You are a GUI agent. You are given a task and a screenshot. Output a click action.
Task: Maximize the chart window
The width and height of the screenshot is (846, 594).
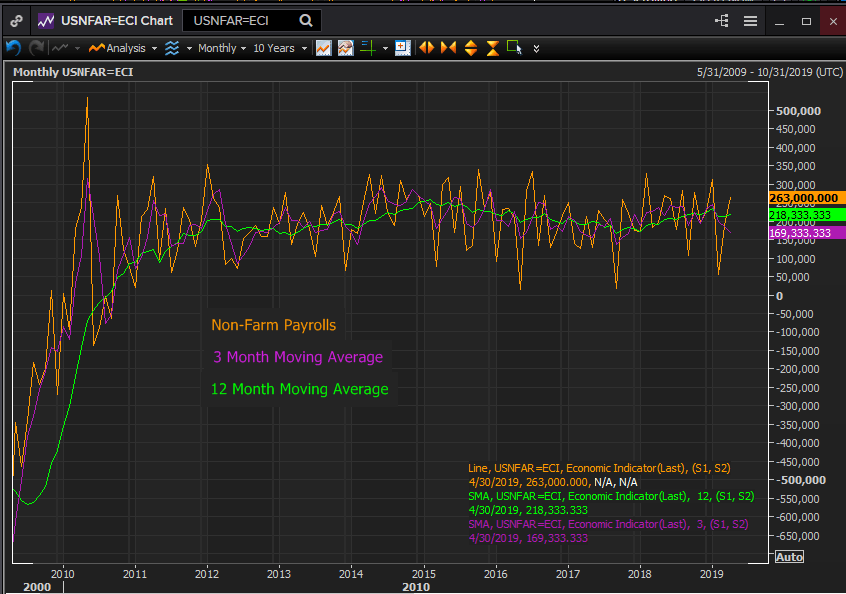pyautogui.click(x=806, y=21)
